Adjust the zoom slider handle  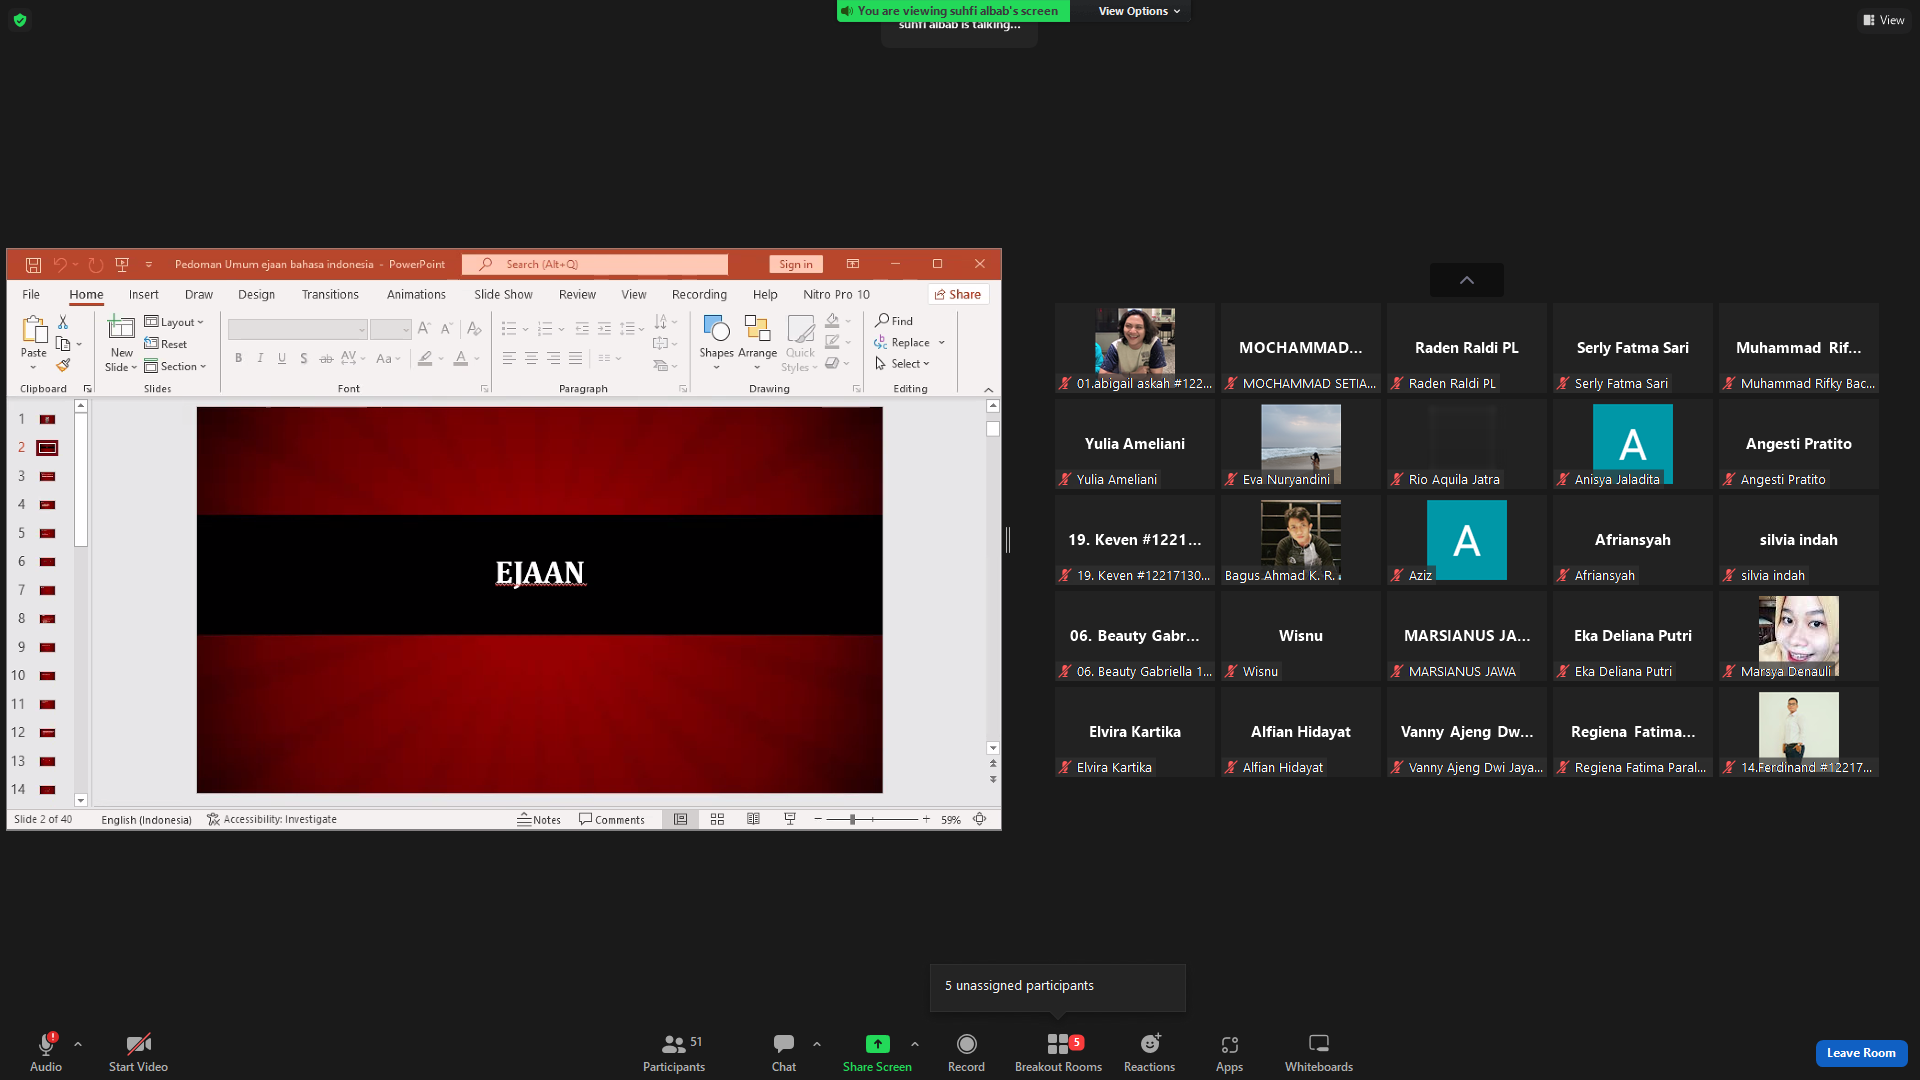pos(852,819)
